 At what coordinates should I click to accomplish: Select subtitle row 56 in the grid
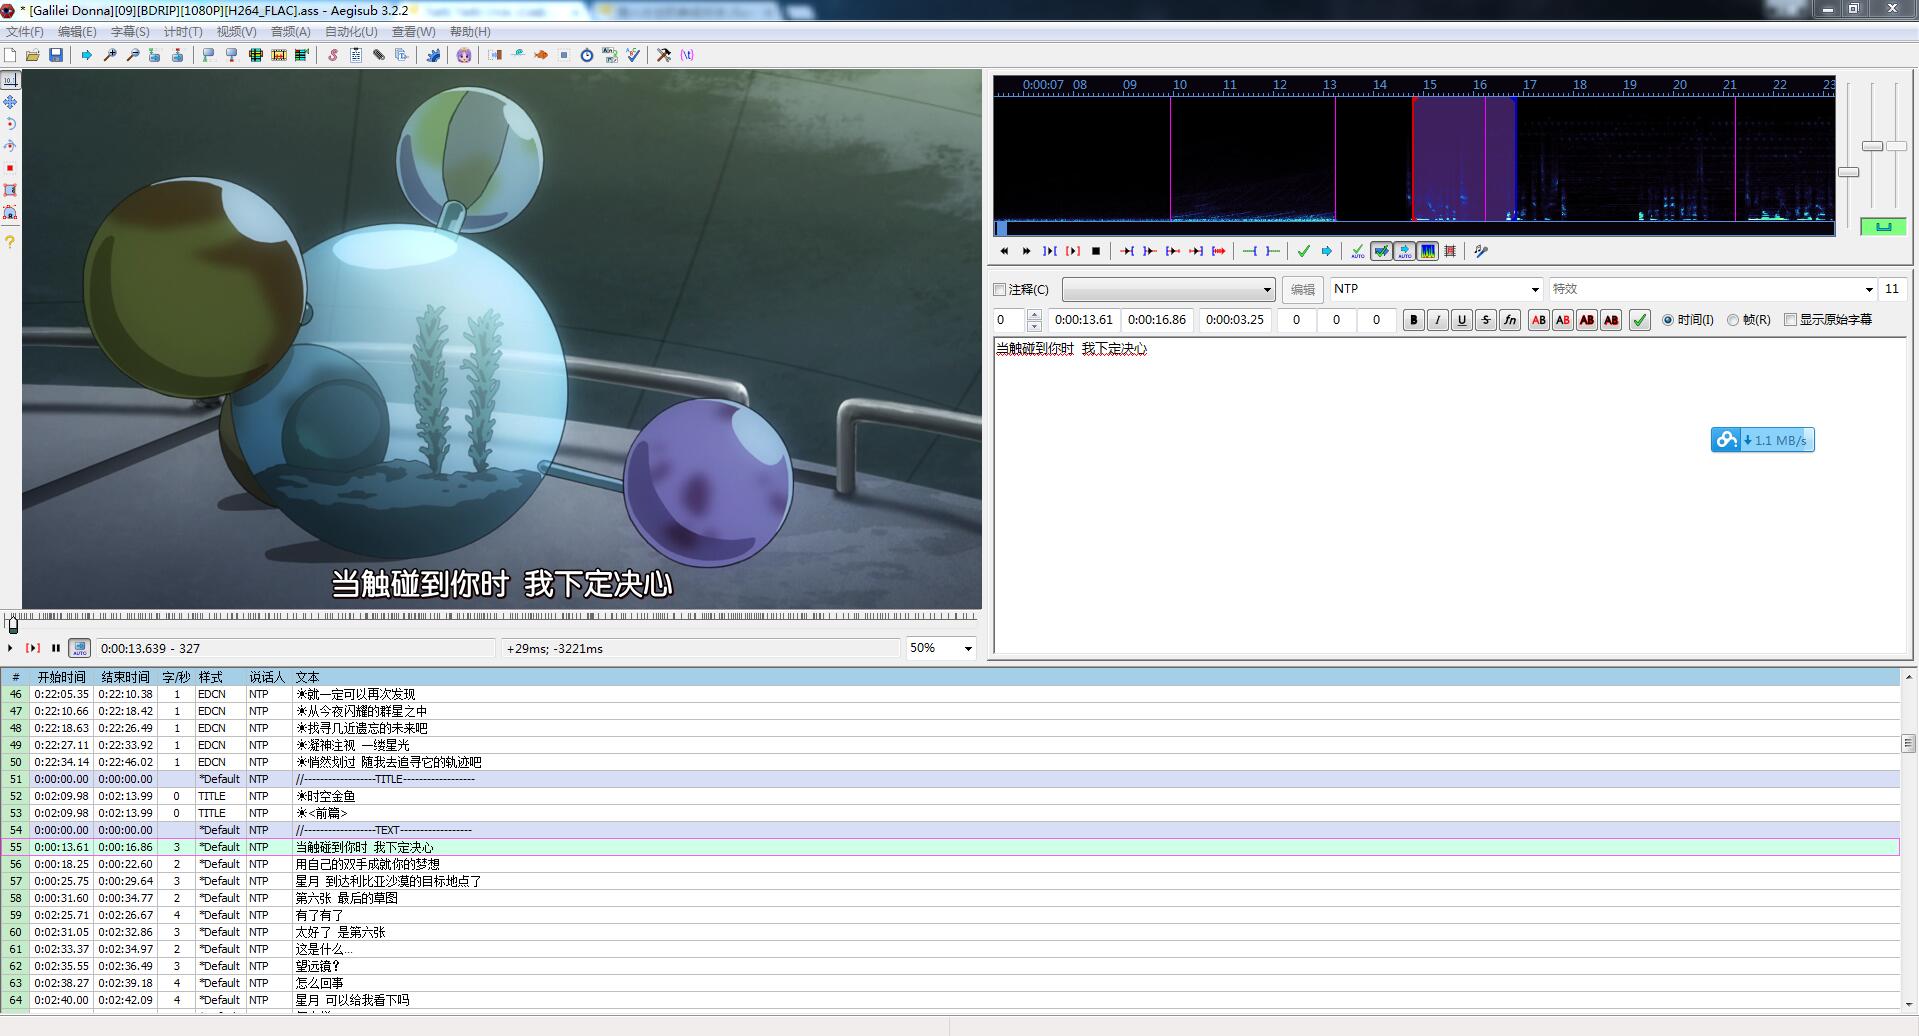coord(950,864)
